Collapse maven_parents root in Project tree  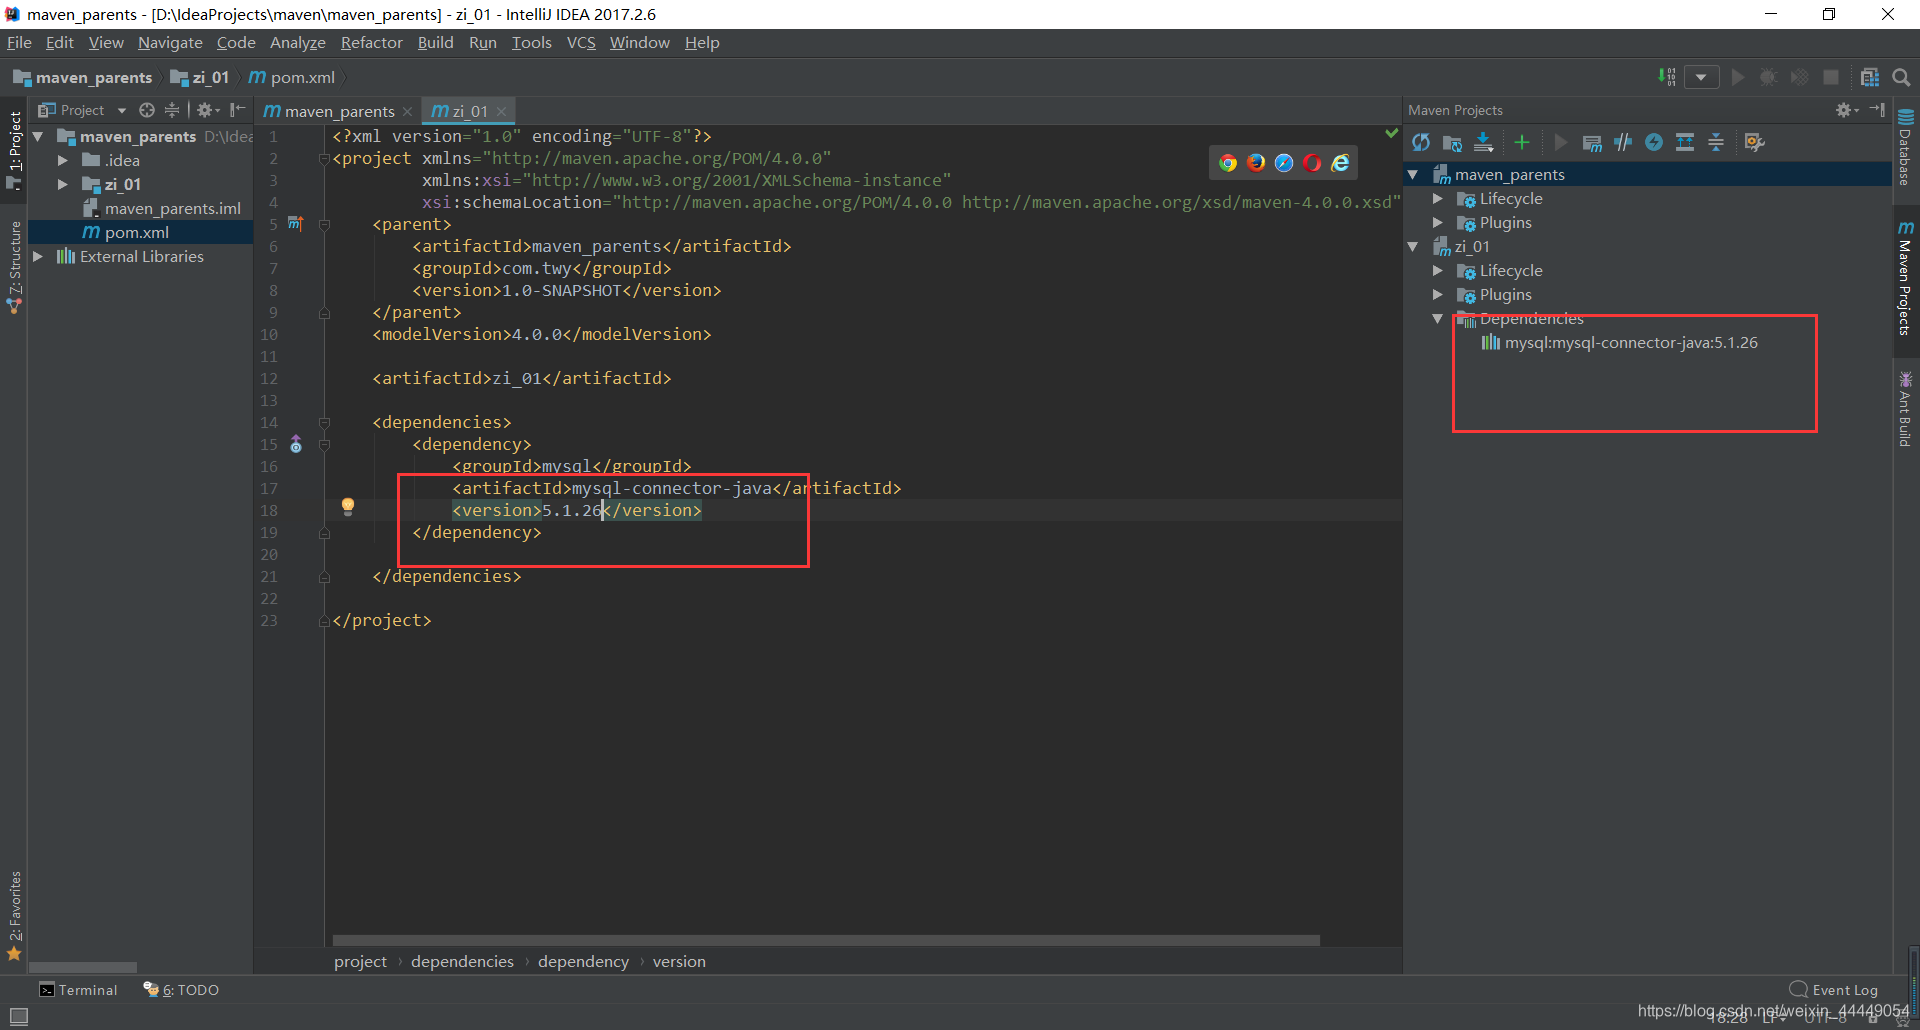[x=38, y=136]
